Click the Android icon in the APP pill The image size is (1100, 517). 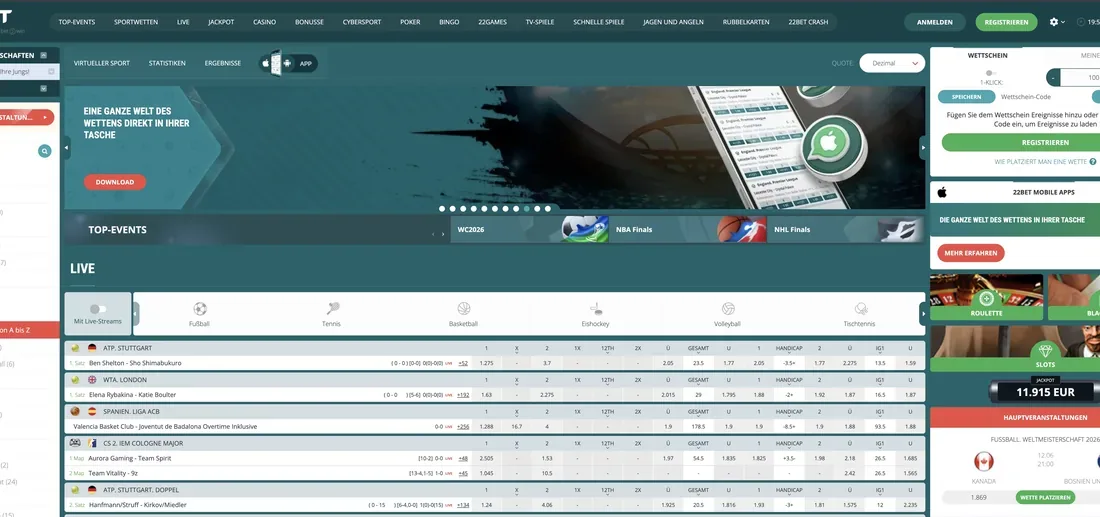[286, 63]
